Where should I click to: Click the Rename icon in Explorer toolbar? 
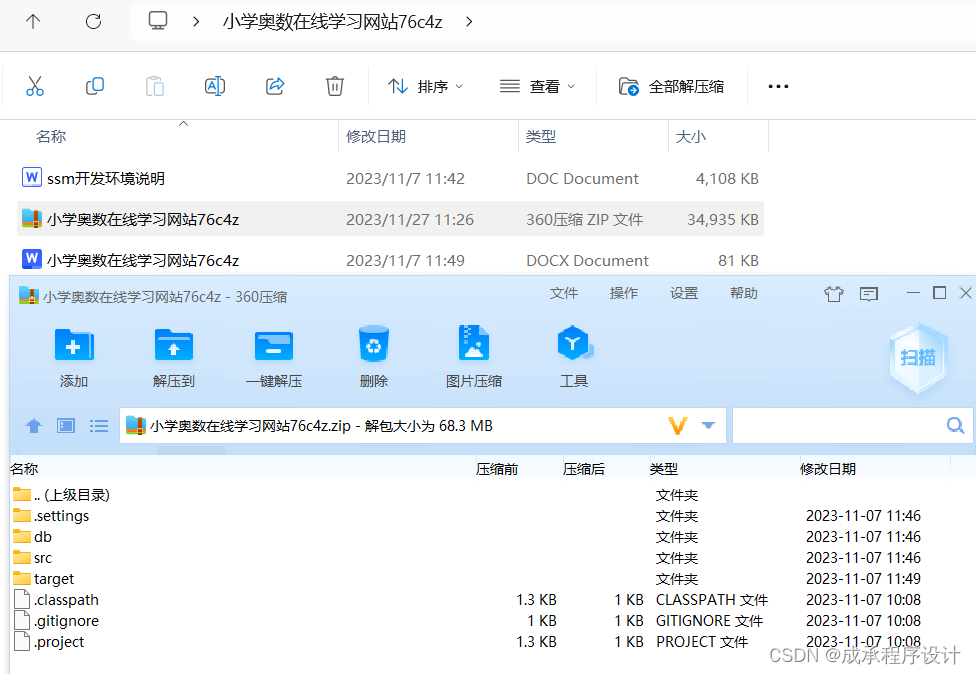[215, 86]
